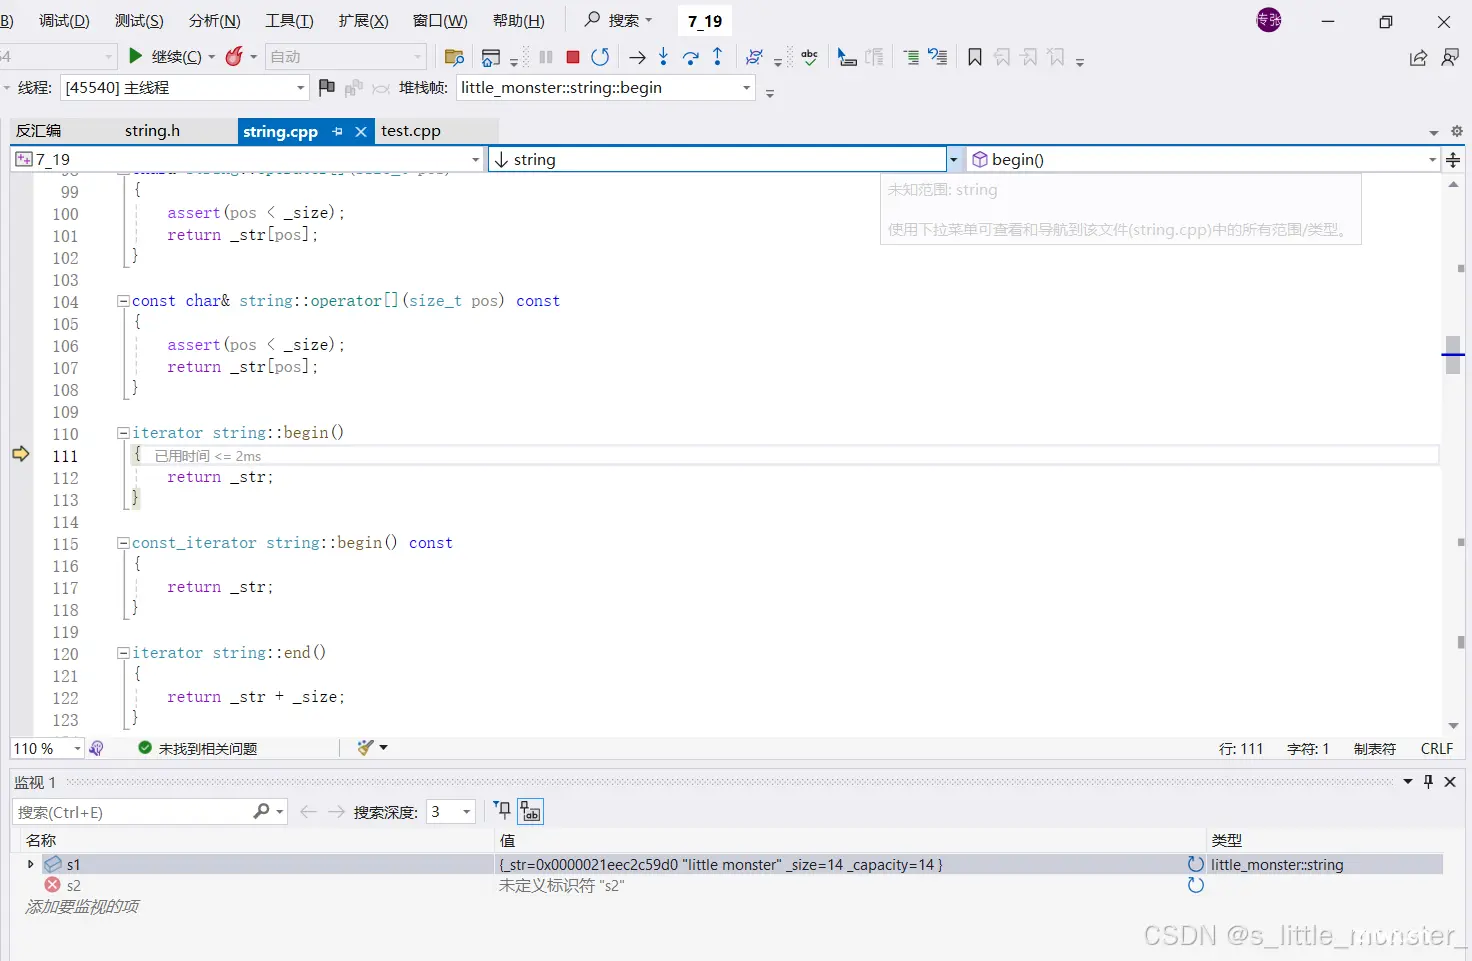1472x961 pixels.
Task: Click the user account avatar
Action: click(1269, 20)
